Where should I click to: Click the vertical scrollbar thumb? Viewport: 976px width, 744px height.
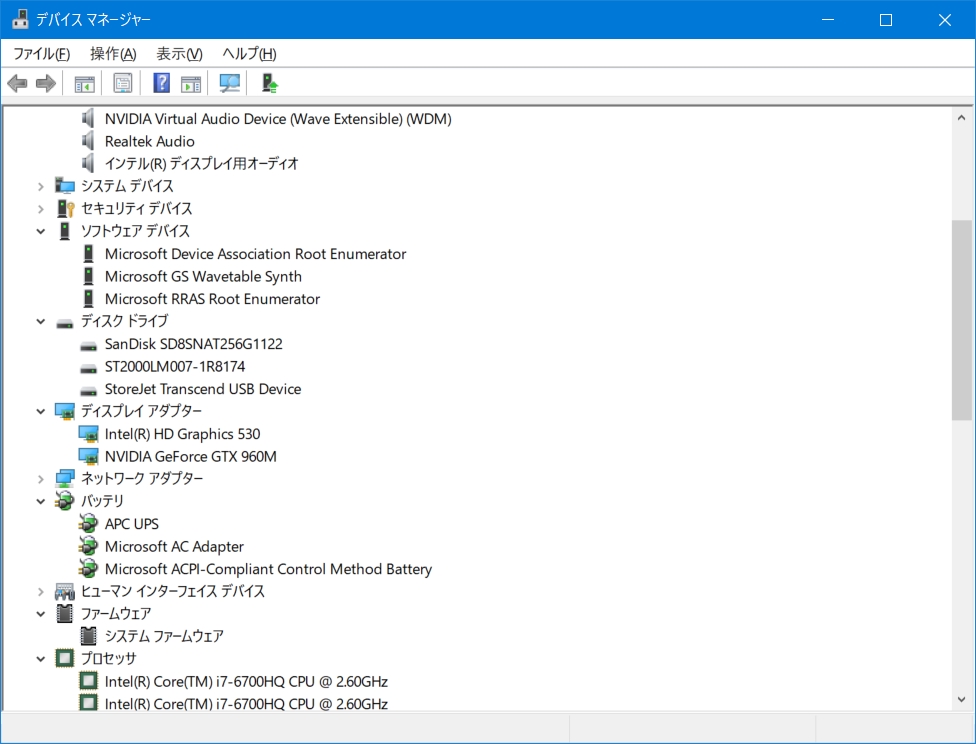pyautogui.click(x=961, y=320)
